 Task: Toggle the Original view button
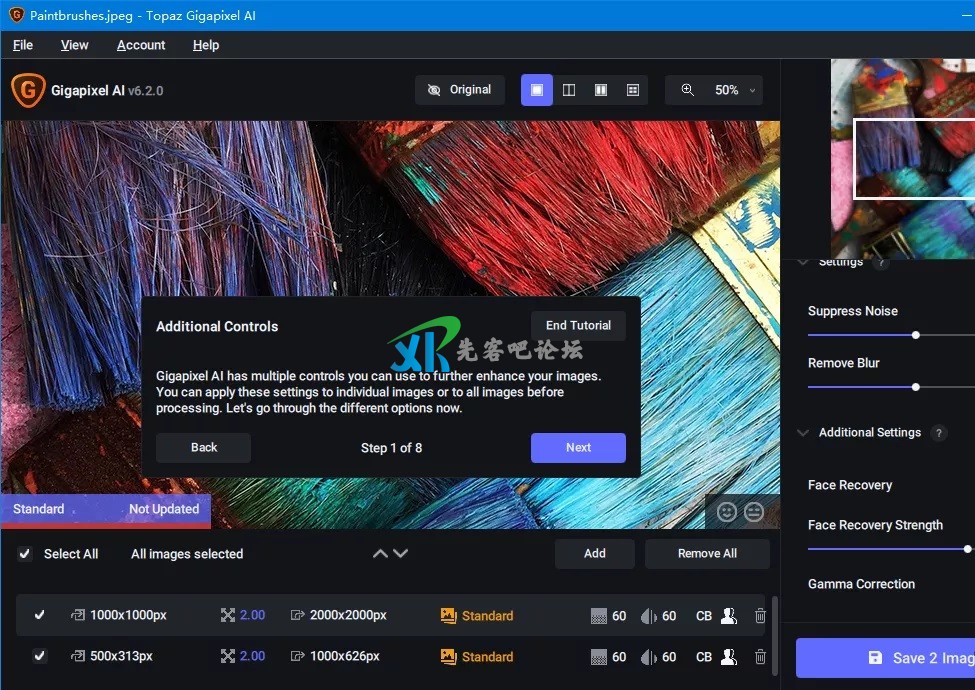click(460, 90)
